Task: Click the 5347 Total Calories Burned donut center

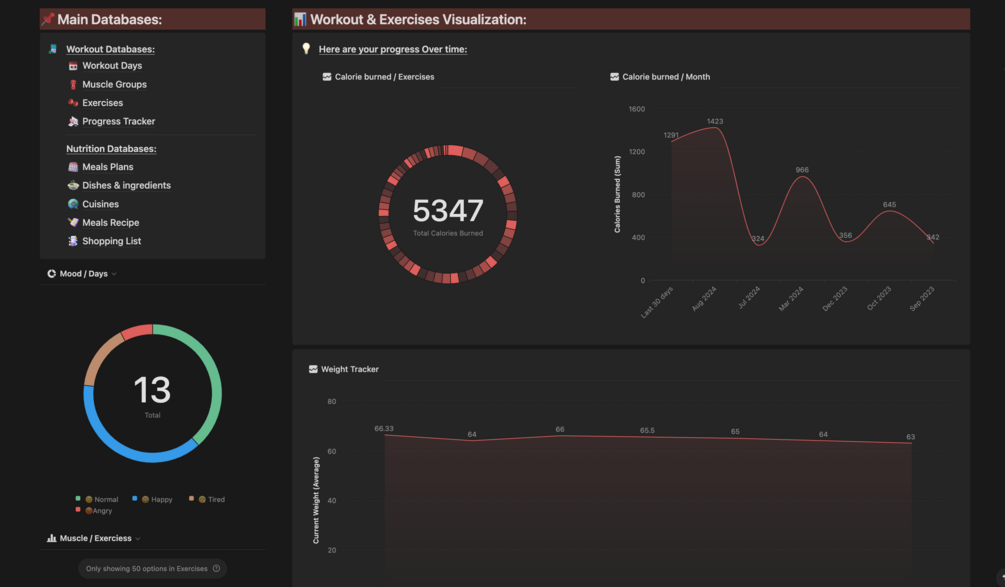Action: click(448, 214)
